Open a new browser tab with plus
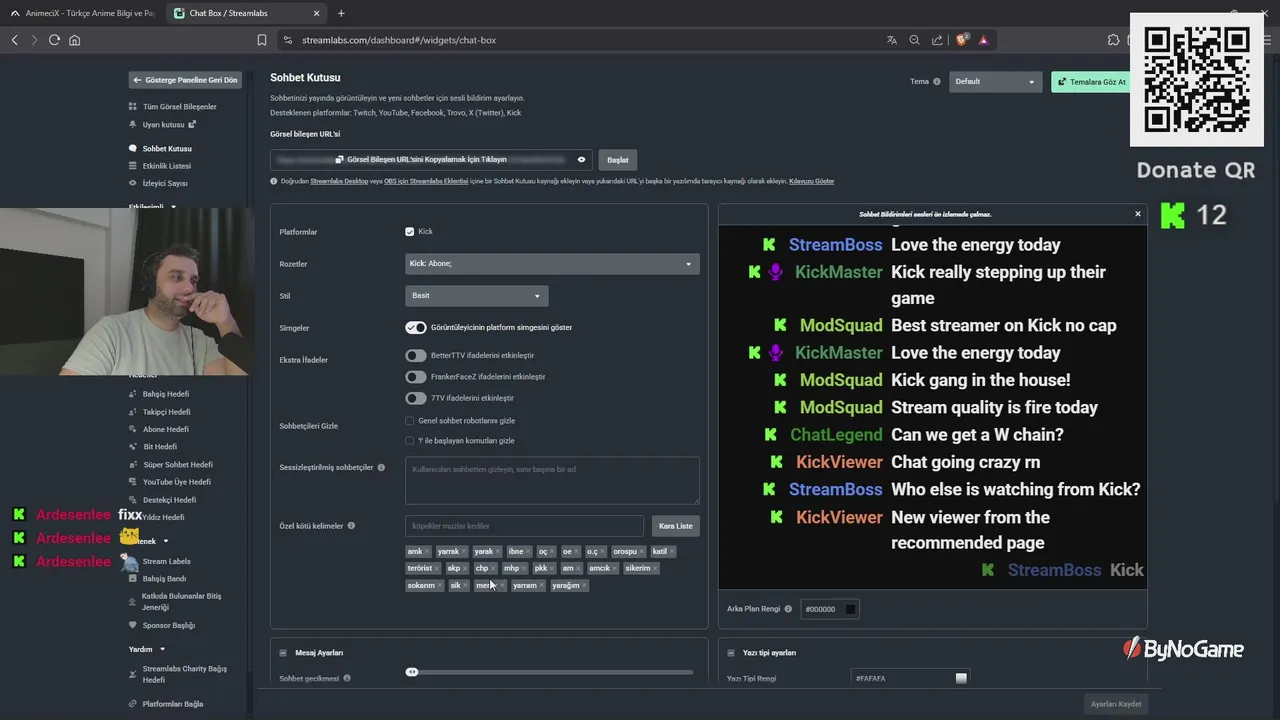Viewport: 1280px width, 720px height. (341, 13)
